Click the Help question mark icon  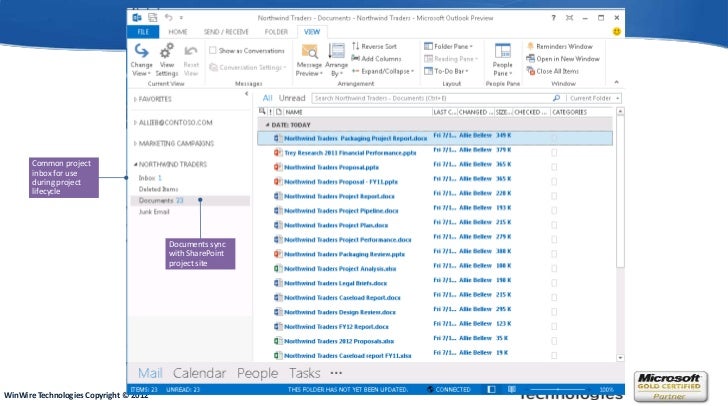(553, 18)
